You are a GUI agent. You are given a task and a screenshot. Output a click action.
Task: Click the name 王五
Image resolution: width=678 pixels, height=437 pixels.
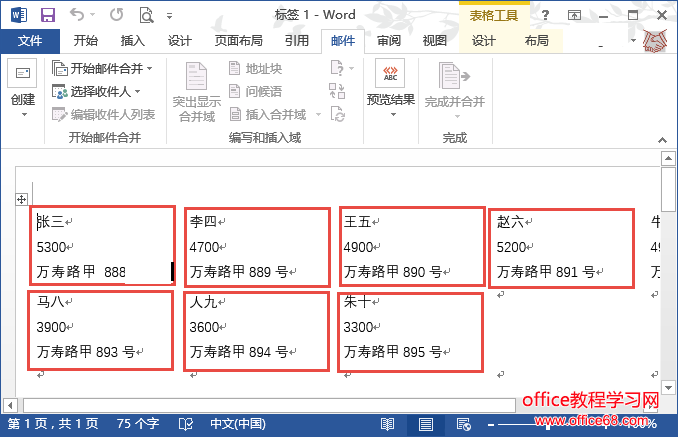click(357, 222)
